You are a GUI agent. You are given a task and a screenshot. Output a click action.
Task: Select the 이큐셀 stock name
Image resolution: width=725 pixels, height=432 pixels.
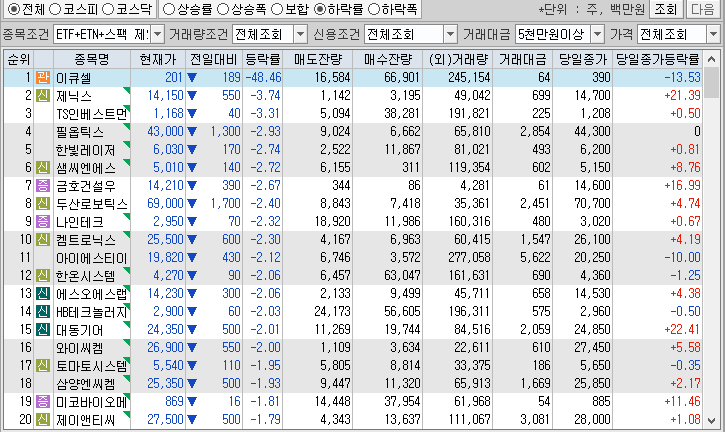[x=74, y=78]
